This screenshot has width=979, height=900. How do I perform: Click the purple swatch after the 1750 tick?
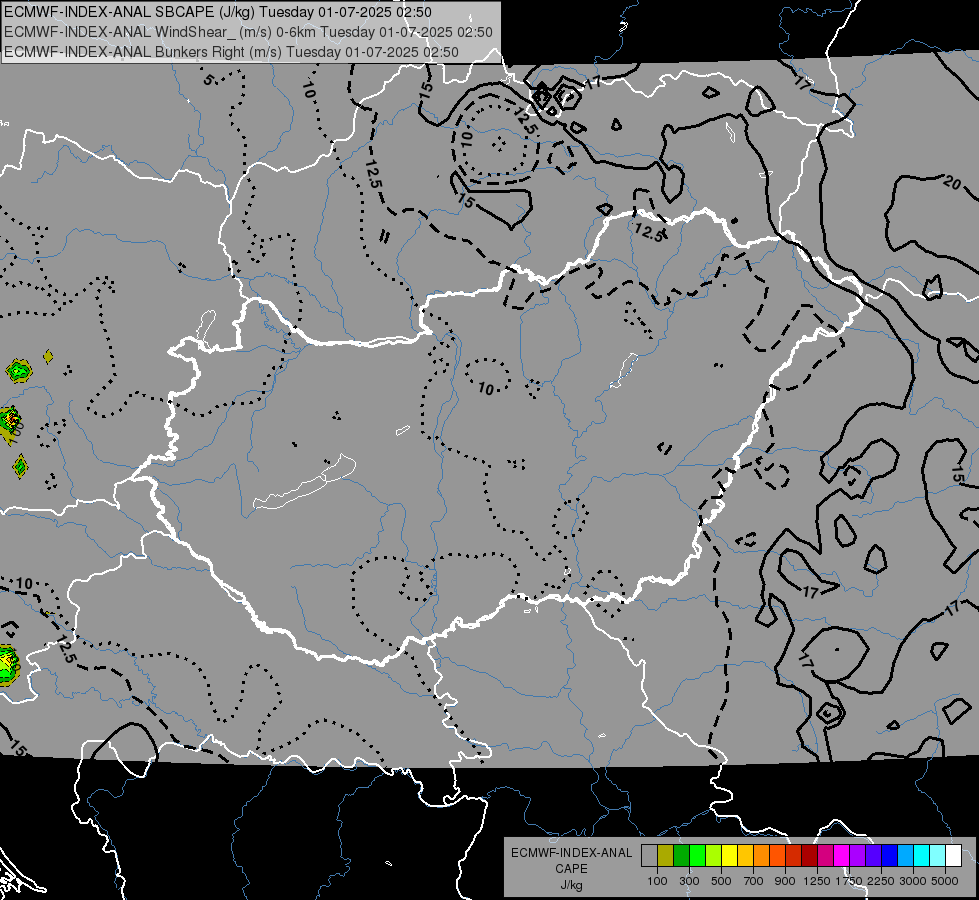coord(858,855)
